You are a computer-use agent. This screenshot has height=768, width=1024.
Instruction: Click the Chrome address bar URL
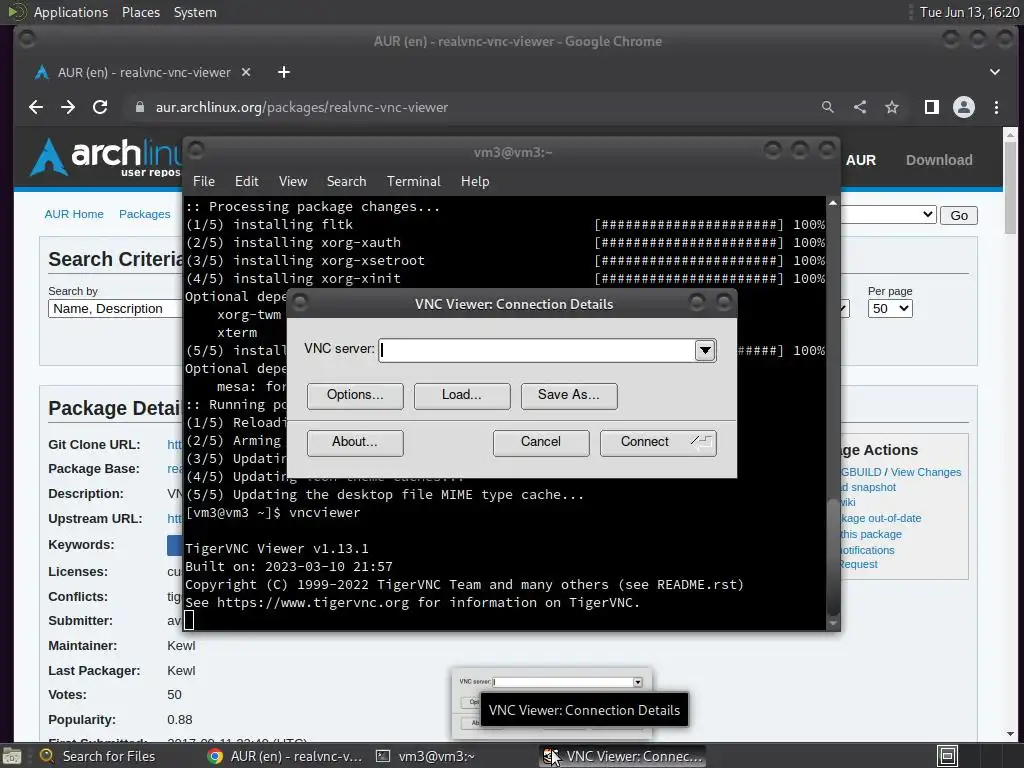point(301,107)
